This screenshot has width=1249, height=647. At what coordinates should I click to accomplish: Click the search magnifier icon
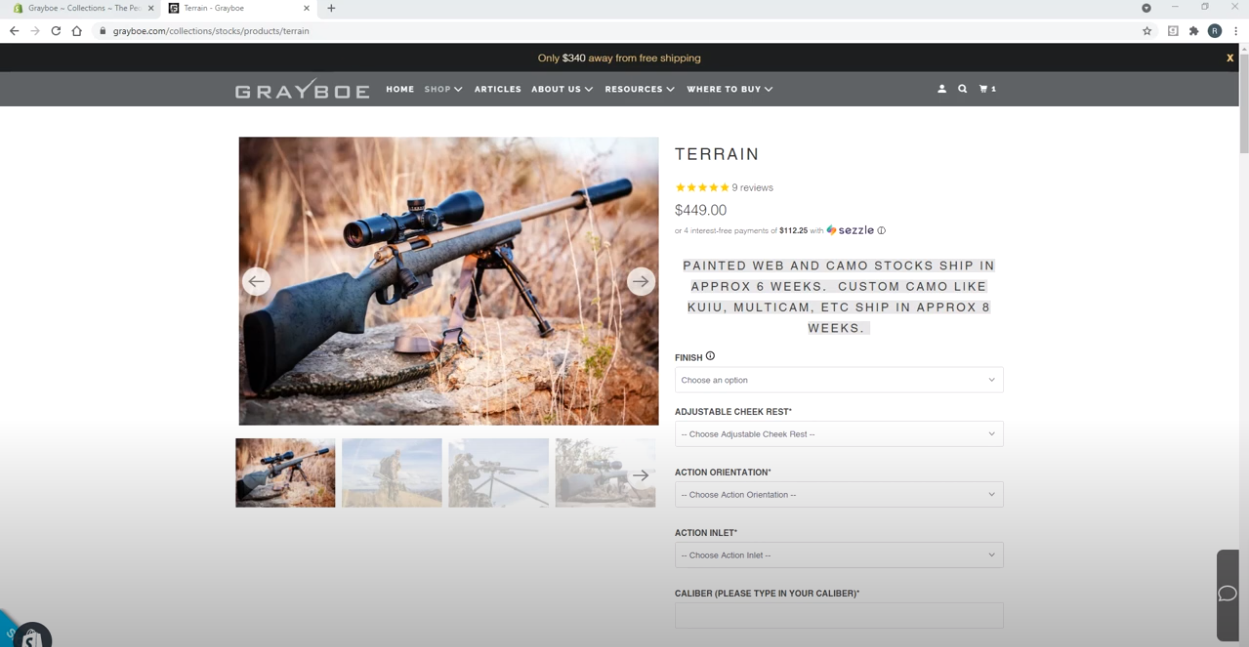coord(963,89)
